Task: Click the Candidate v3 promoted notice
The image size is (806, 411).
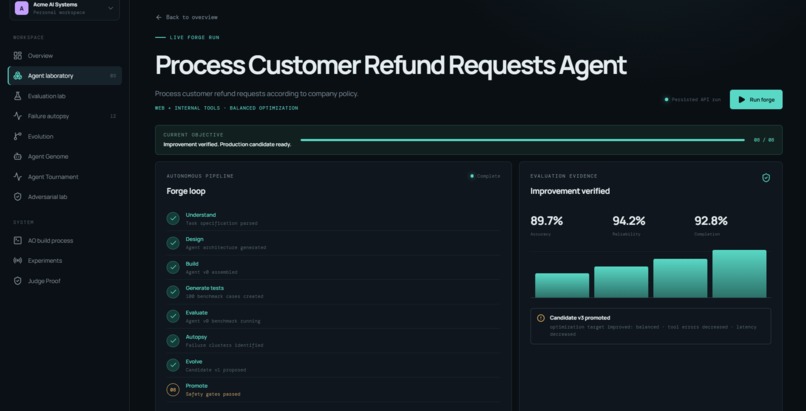Action: point(650,326)
